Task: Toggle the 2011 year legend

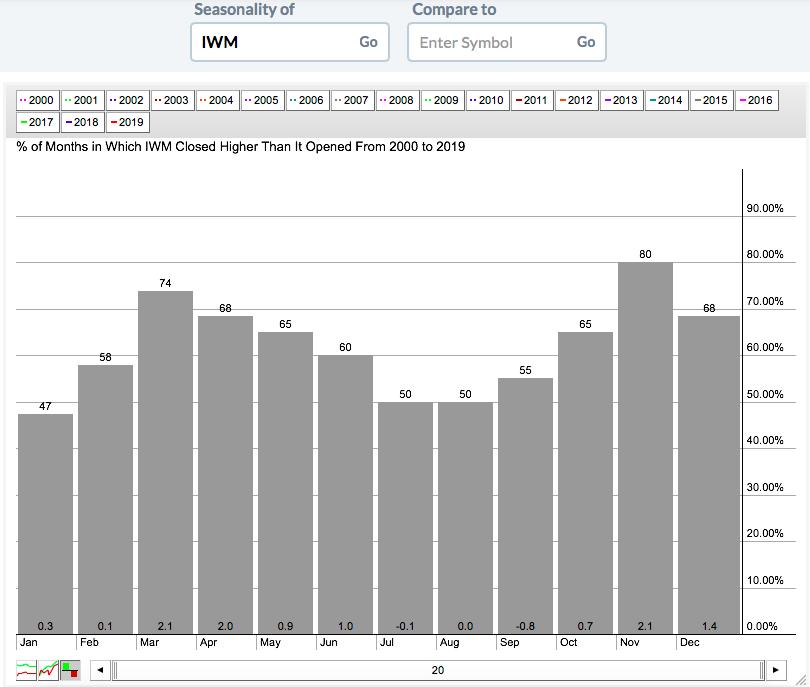Action: tap(532, 100)
